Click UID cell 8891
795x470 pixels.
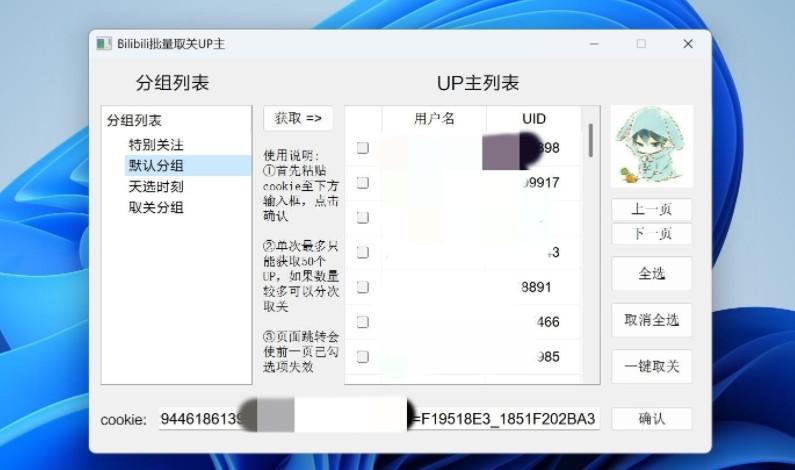click(536, 287)
